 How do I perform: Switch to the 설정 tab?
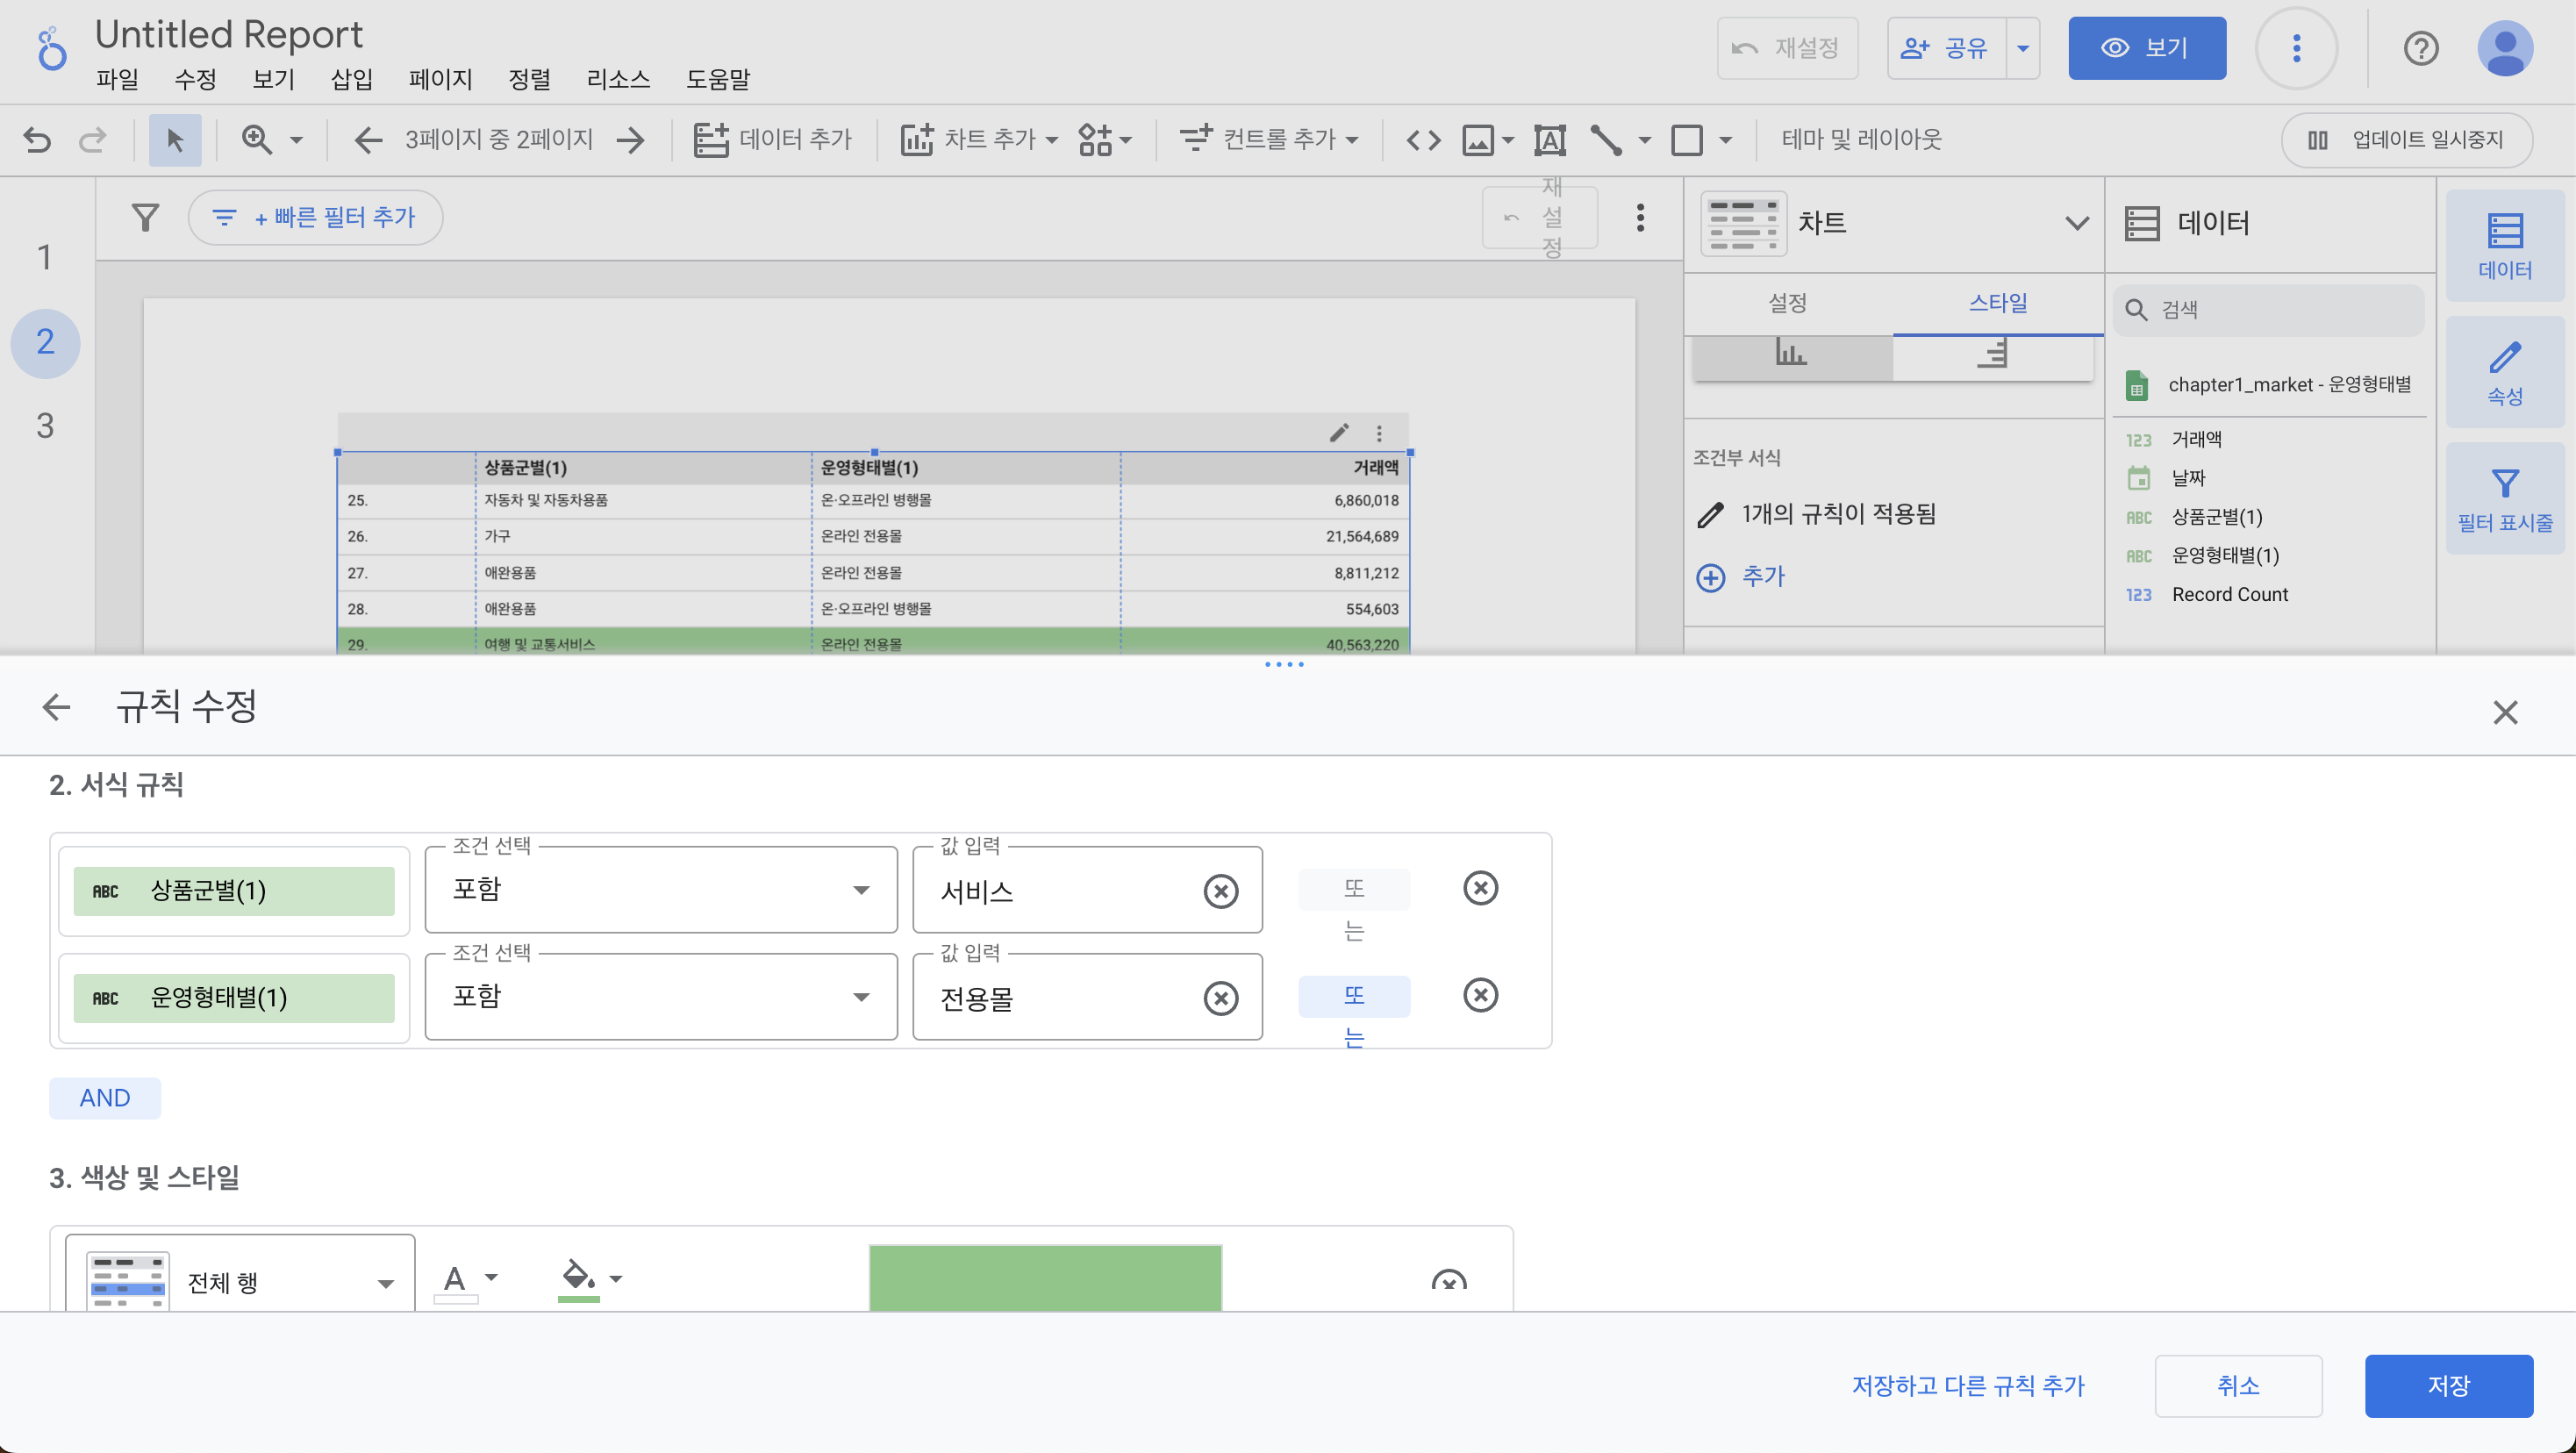pos(1787,303)
